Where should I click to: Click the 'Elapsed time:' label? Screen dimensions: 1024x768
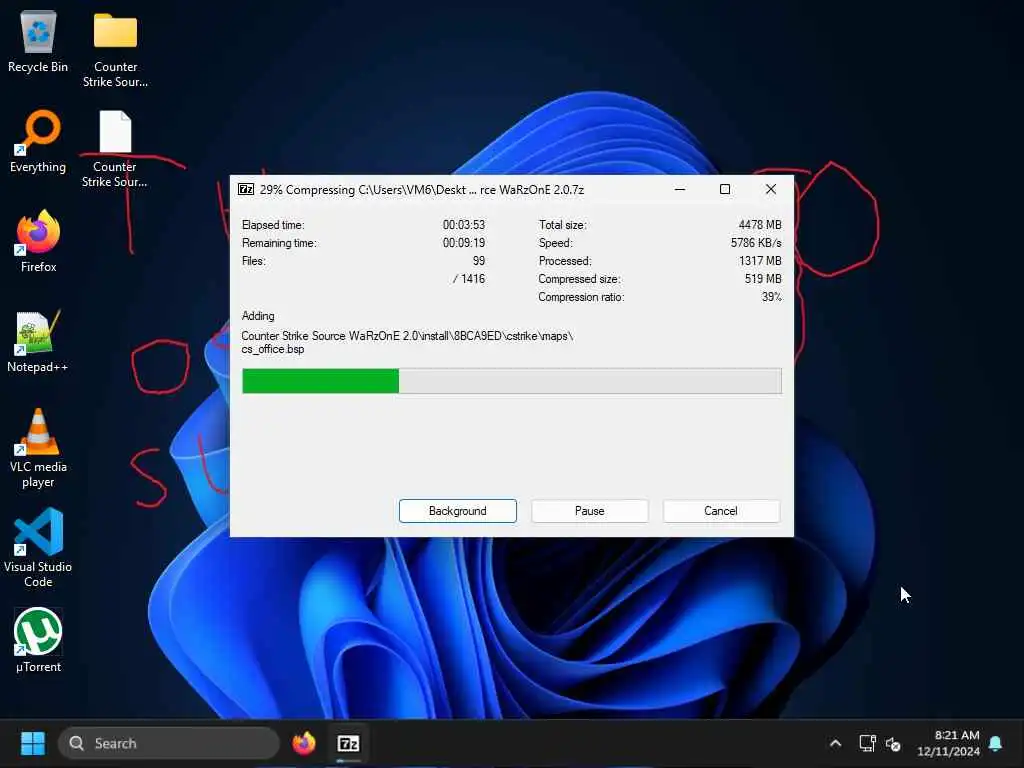click(x=273, y=225)
